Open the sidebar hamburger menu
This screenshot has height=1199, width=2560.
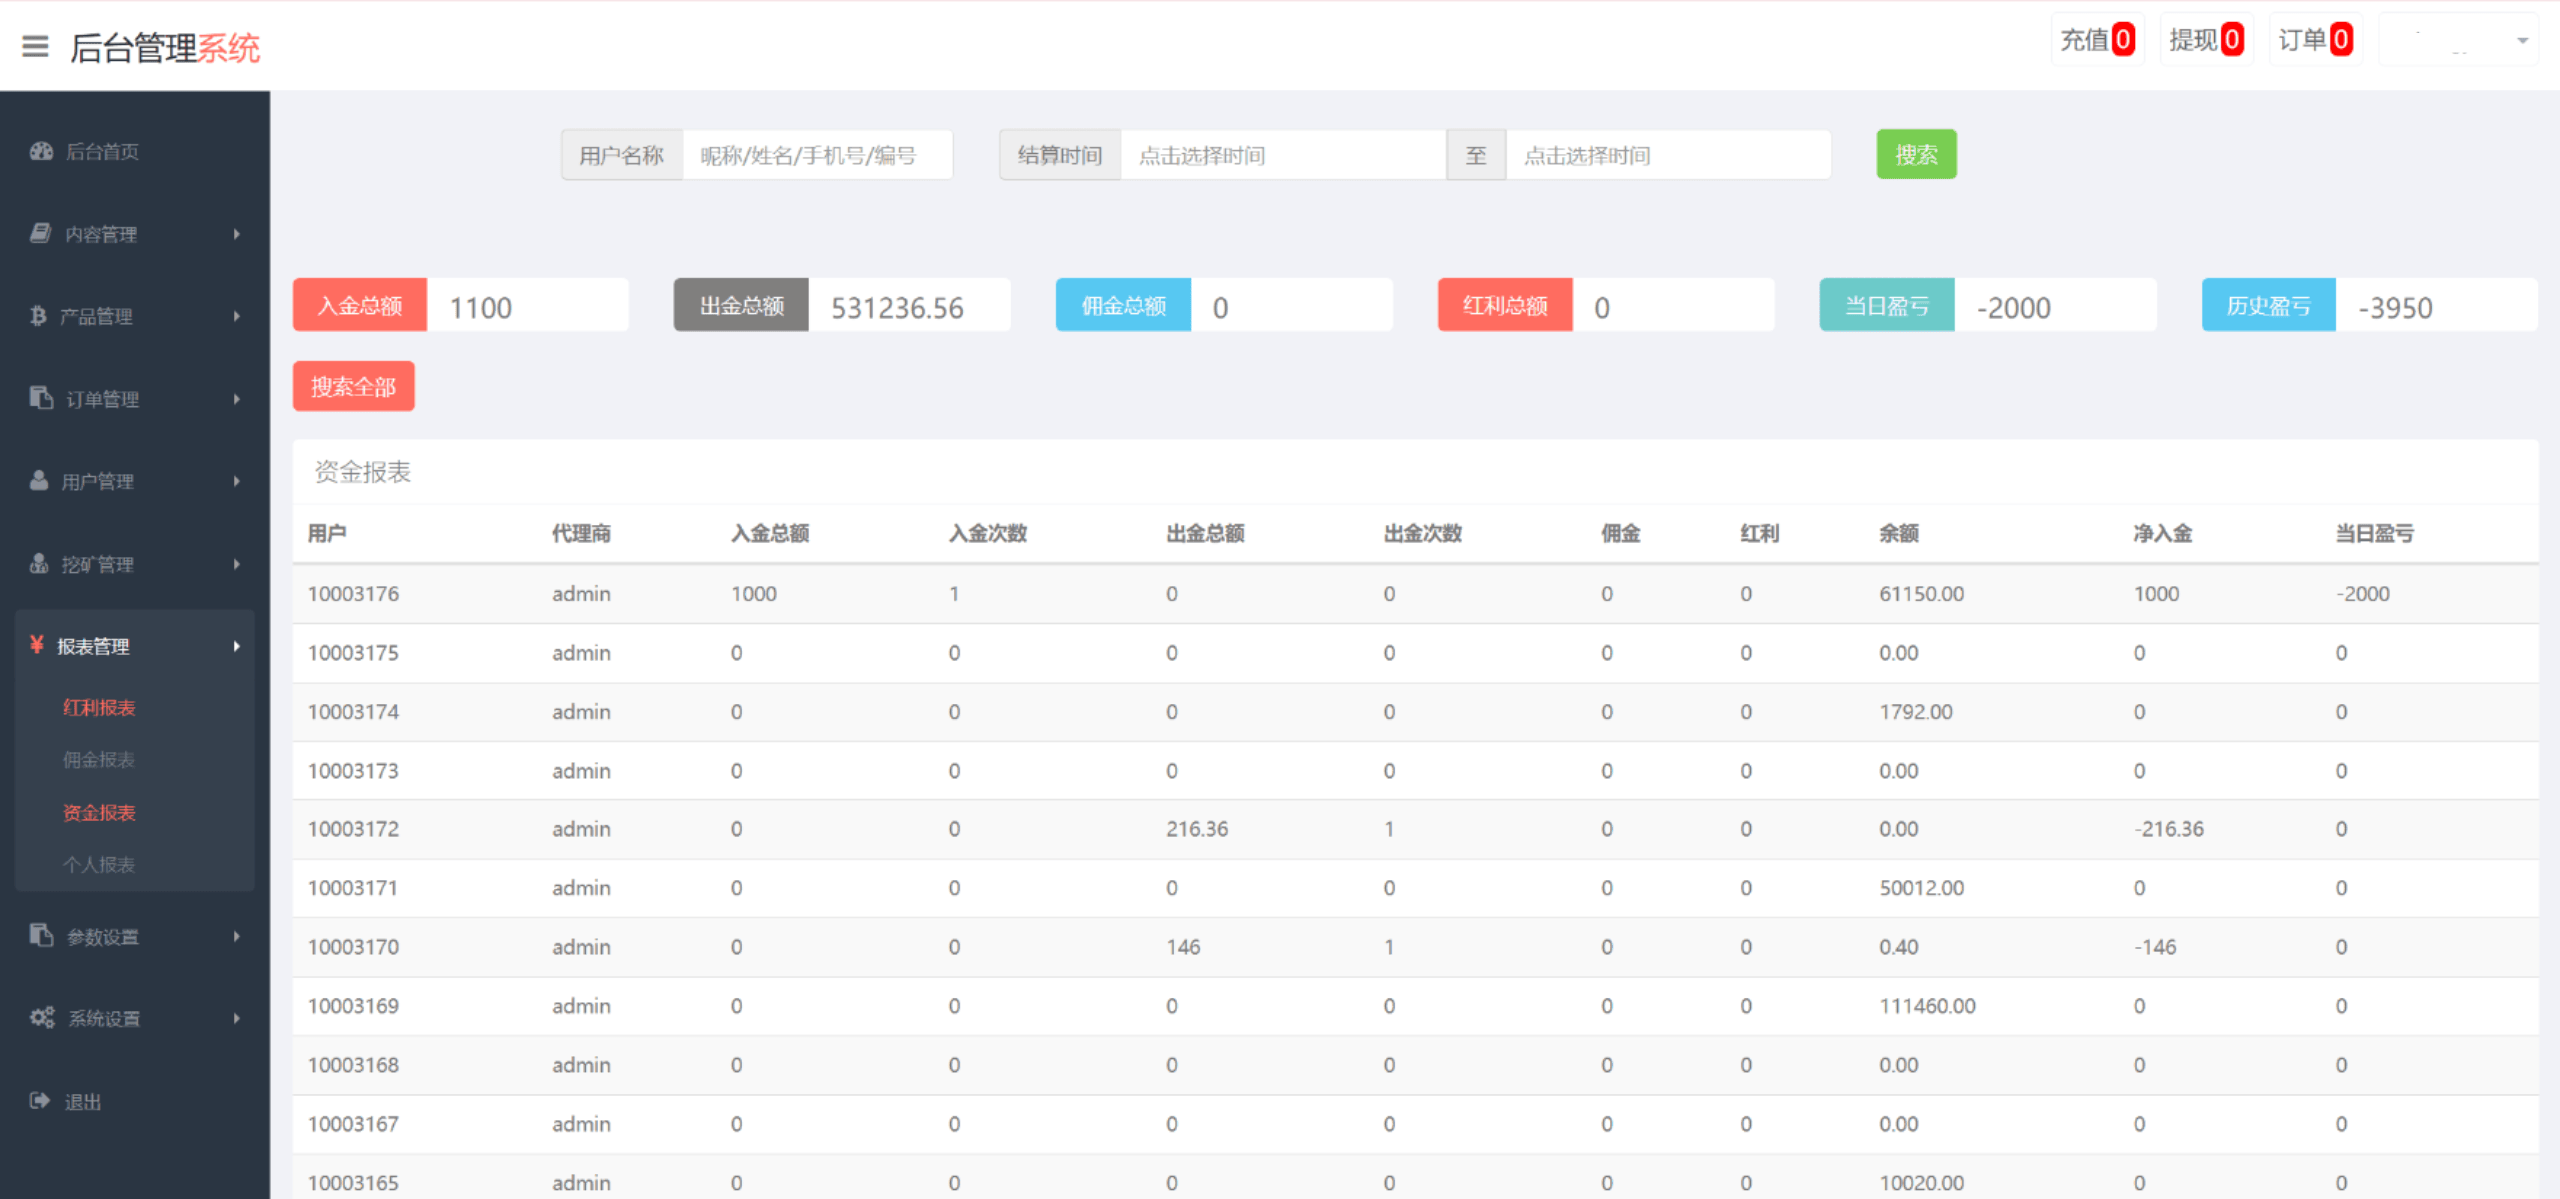pos(34,47)
